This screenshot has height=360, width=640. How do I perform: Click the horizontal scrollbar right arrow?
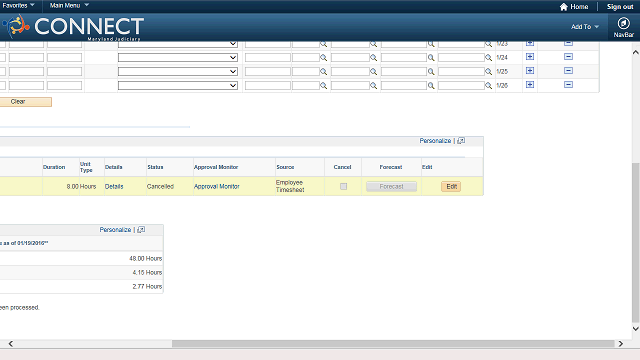pos(620,344)
